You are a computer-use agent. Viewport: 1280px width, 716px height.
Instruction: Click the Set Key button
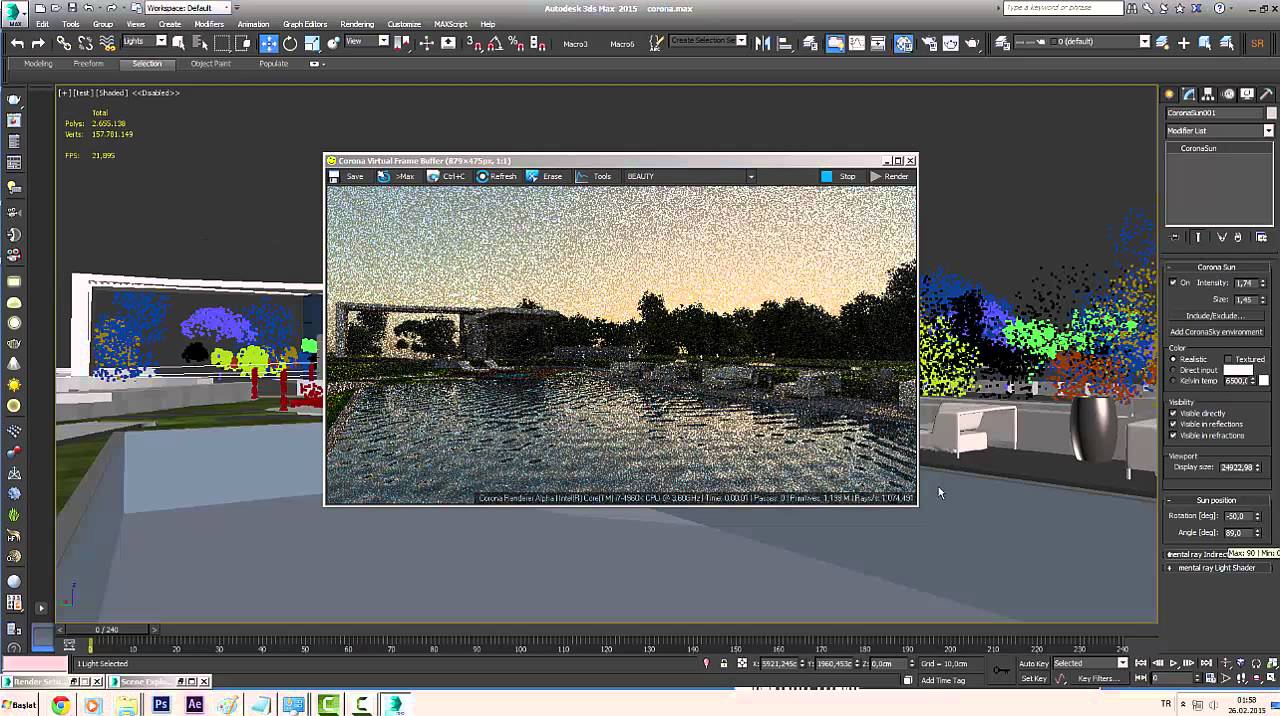click(x=1034, y=679)
